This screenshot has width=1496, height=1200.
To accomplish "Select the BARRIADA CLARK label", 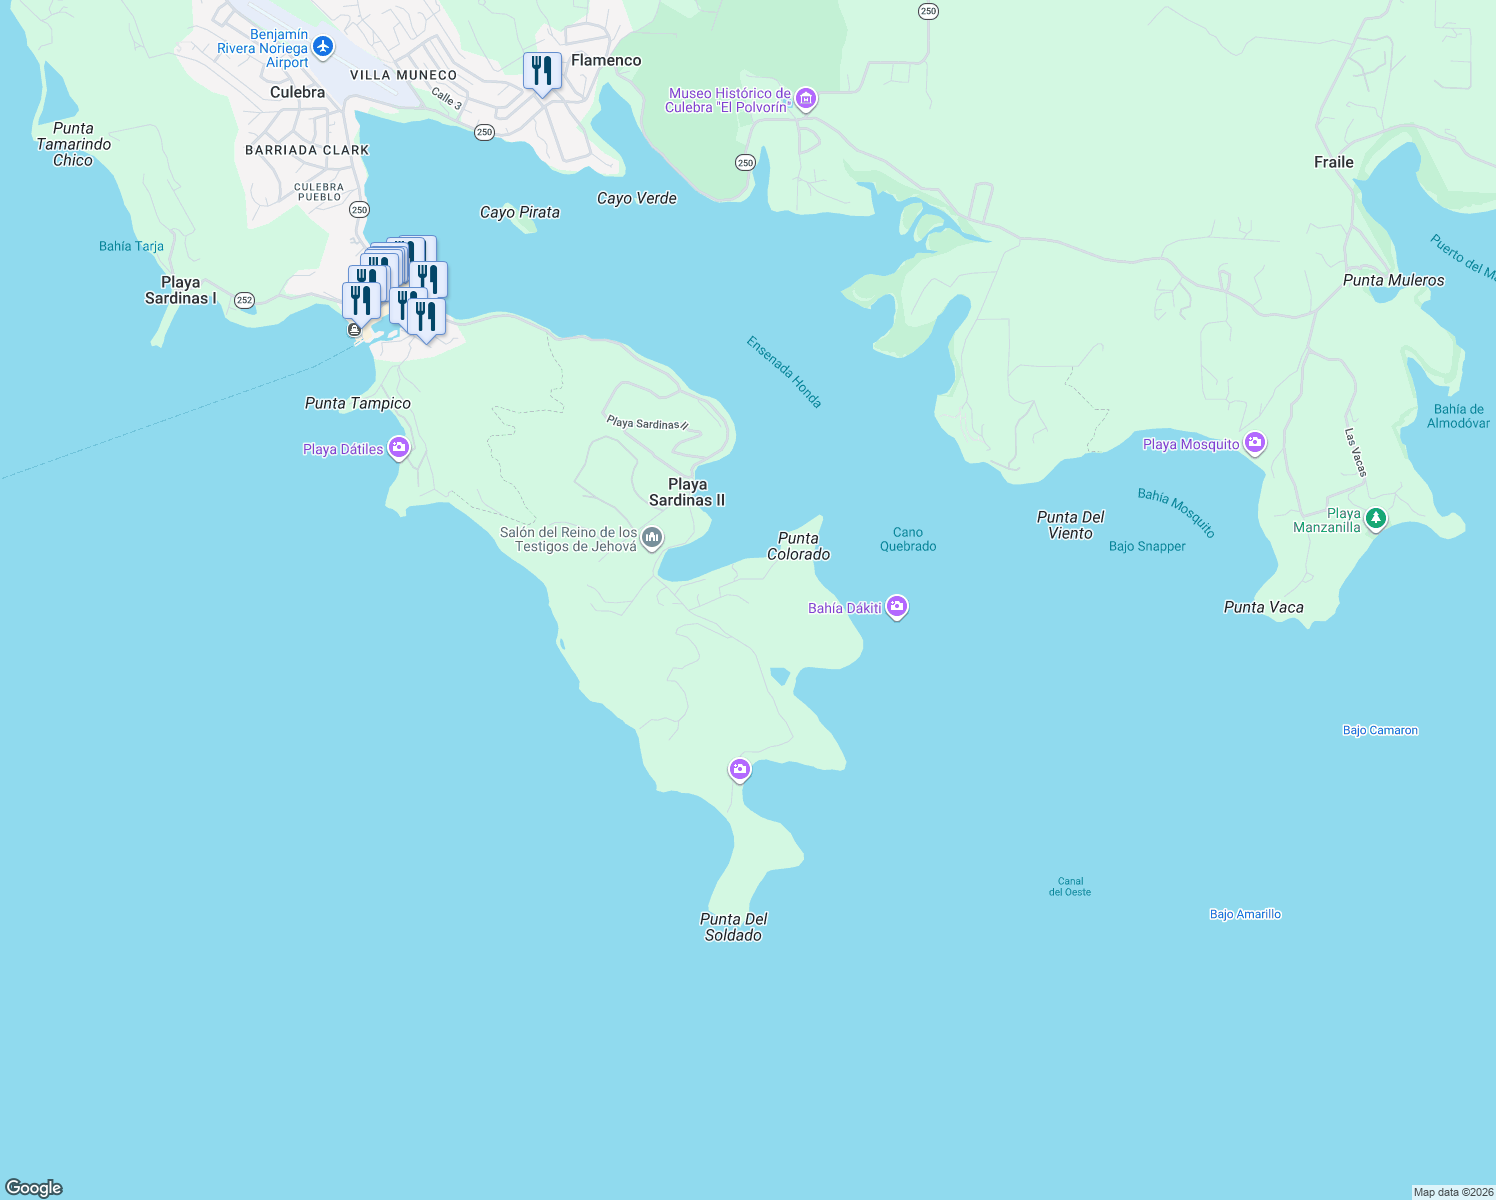I will coord(307,150).
